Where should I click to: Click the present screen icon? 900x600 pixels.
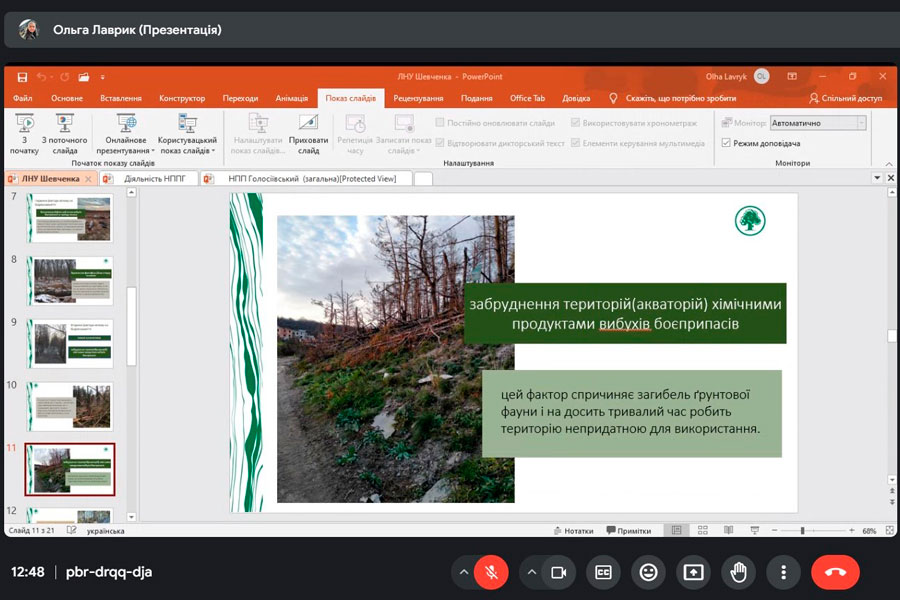coord(692,572)
